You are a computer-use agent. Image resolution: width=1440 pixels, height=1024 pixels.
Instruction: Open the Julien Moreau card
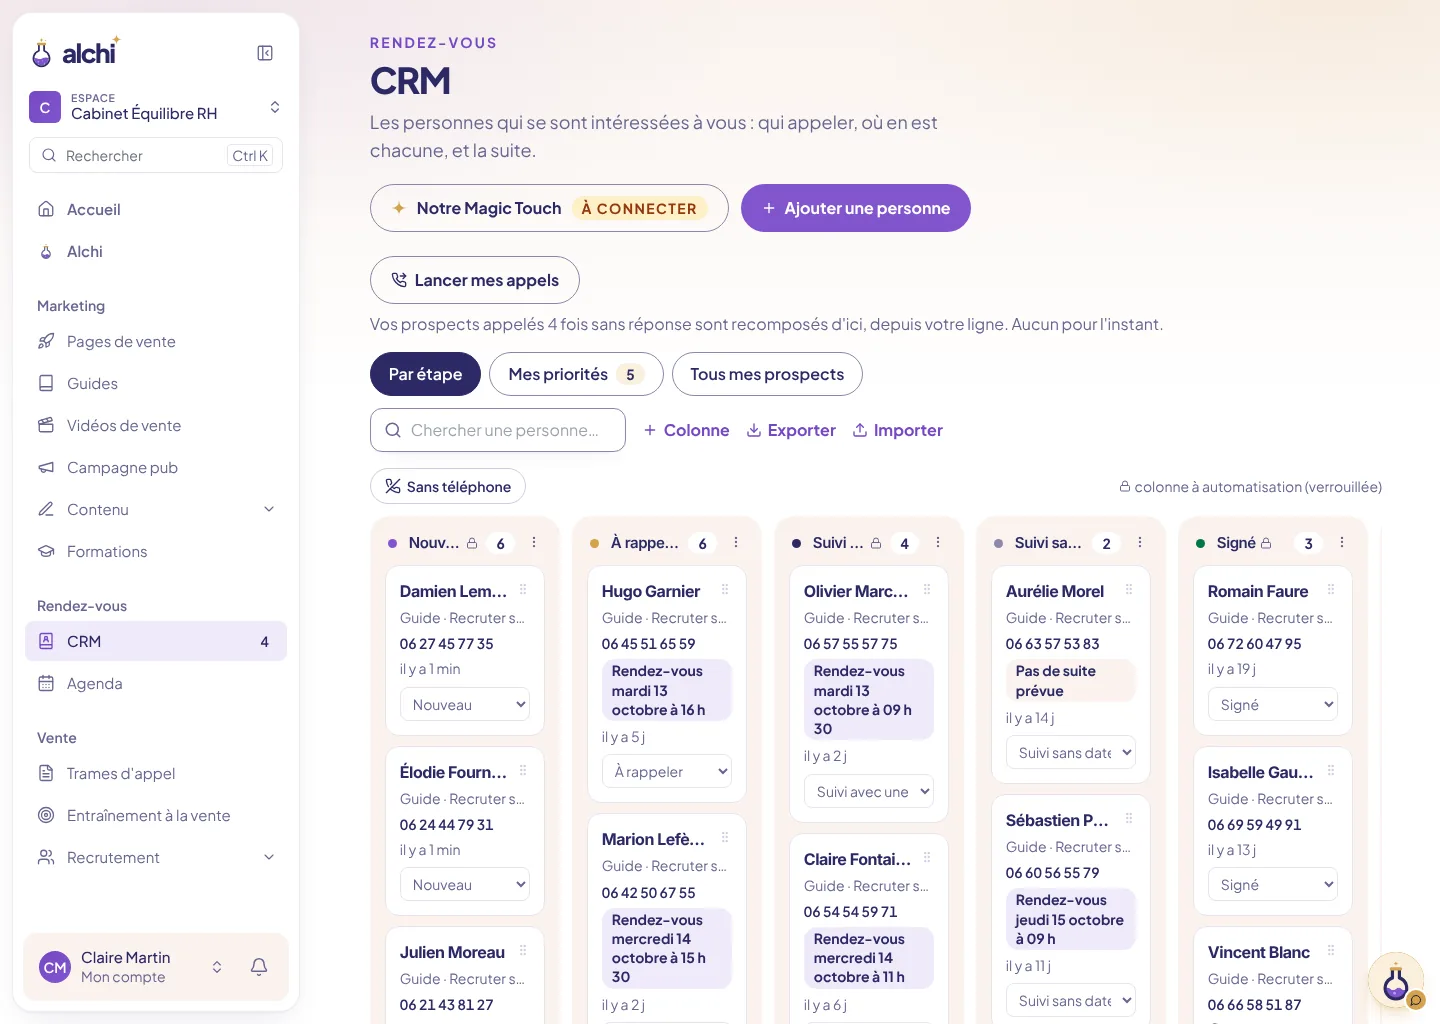point(465,976)
